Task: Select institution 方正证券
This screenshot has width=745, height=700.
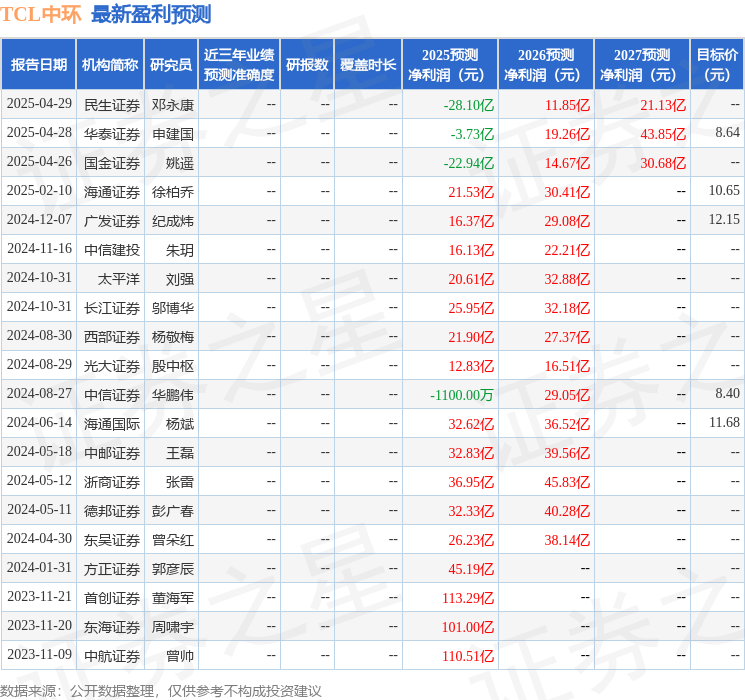Action: pyautogui.click(x=112, y=568)
